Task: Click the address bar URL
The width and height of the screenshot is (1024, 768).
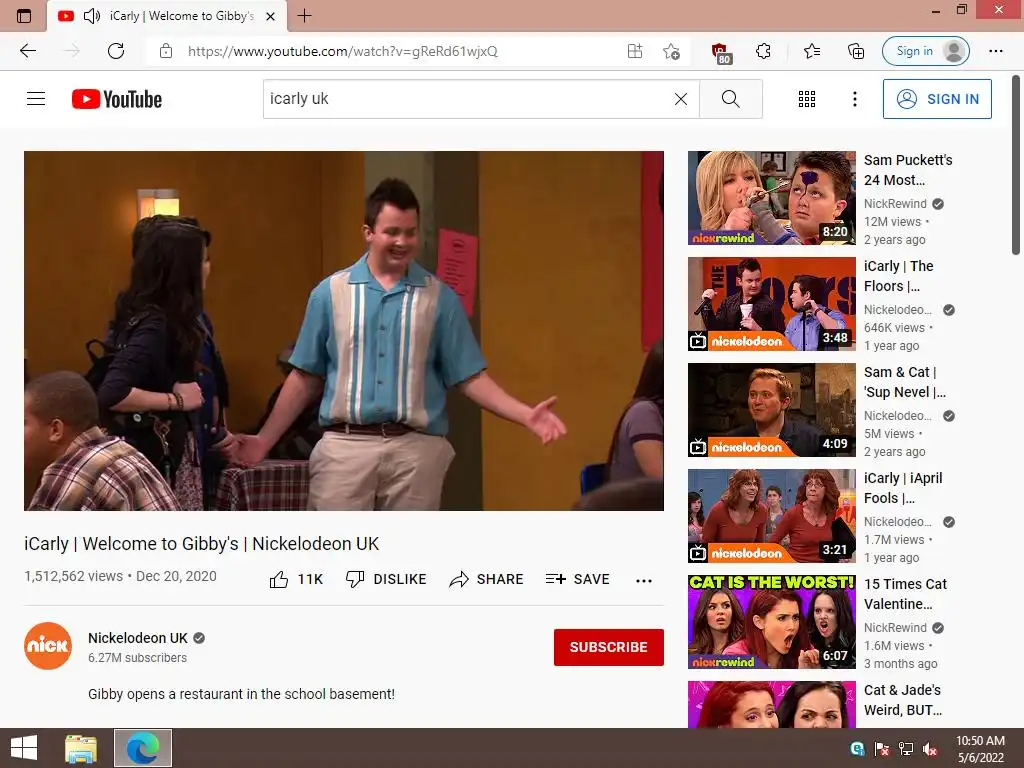Action: (343, 51)
